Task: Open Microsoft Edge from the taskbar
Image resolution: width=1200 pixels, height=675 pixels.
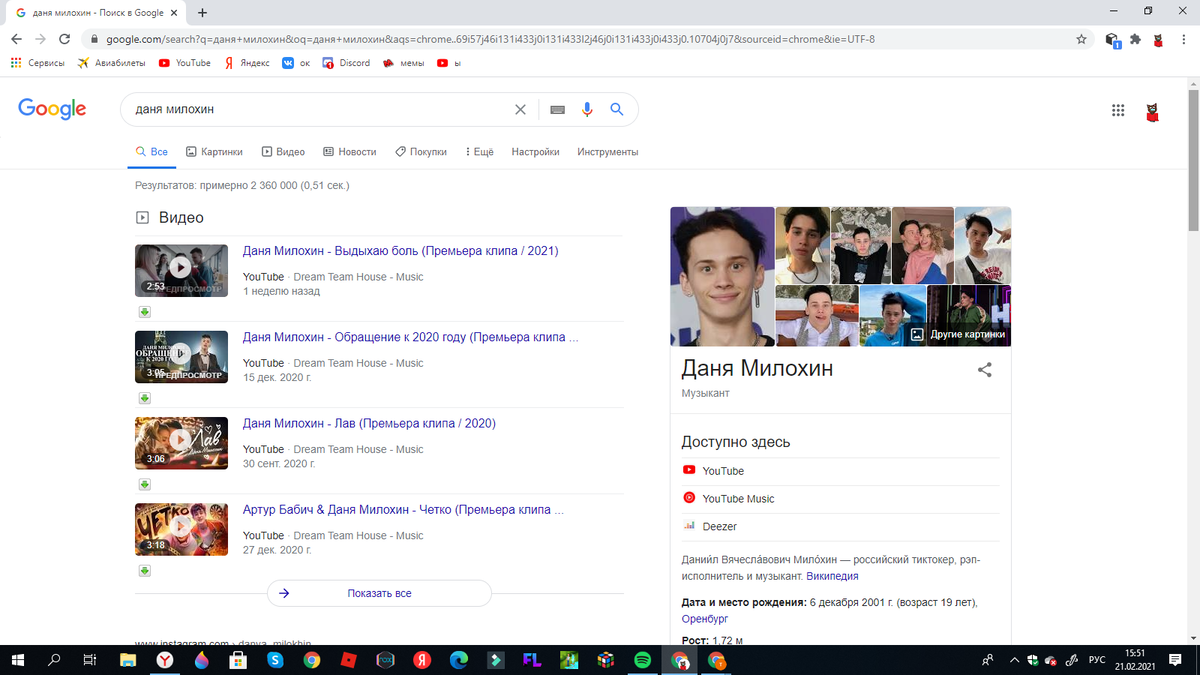Action: [458, 660]
